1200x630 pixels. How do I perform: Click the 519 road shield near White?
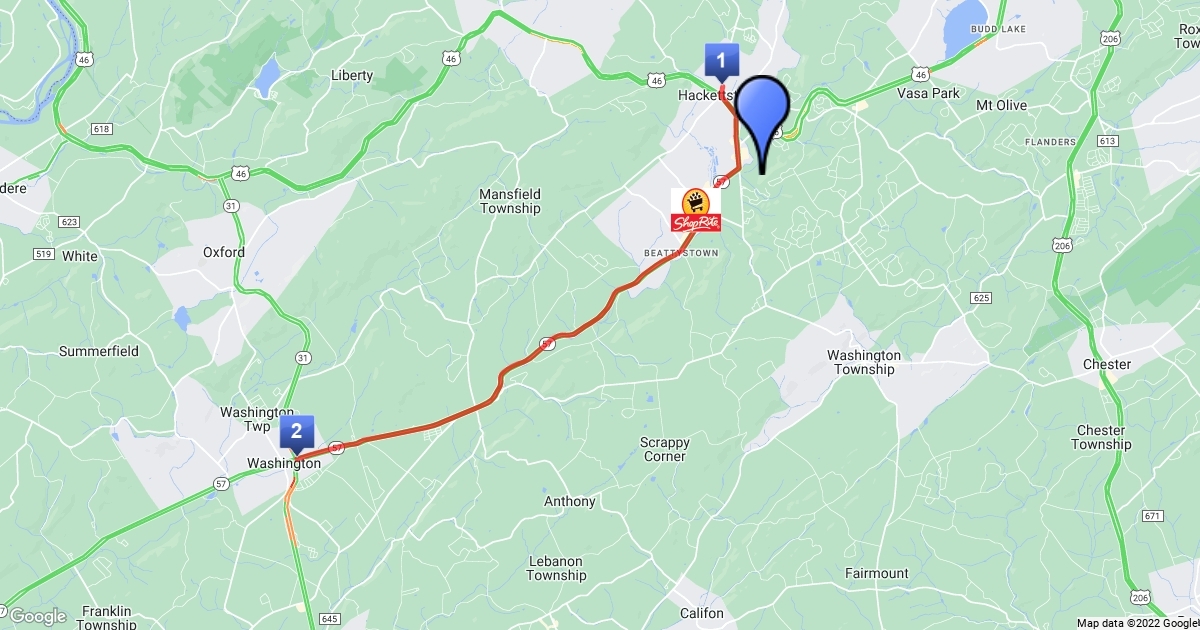(x=43, y=255)
